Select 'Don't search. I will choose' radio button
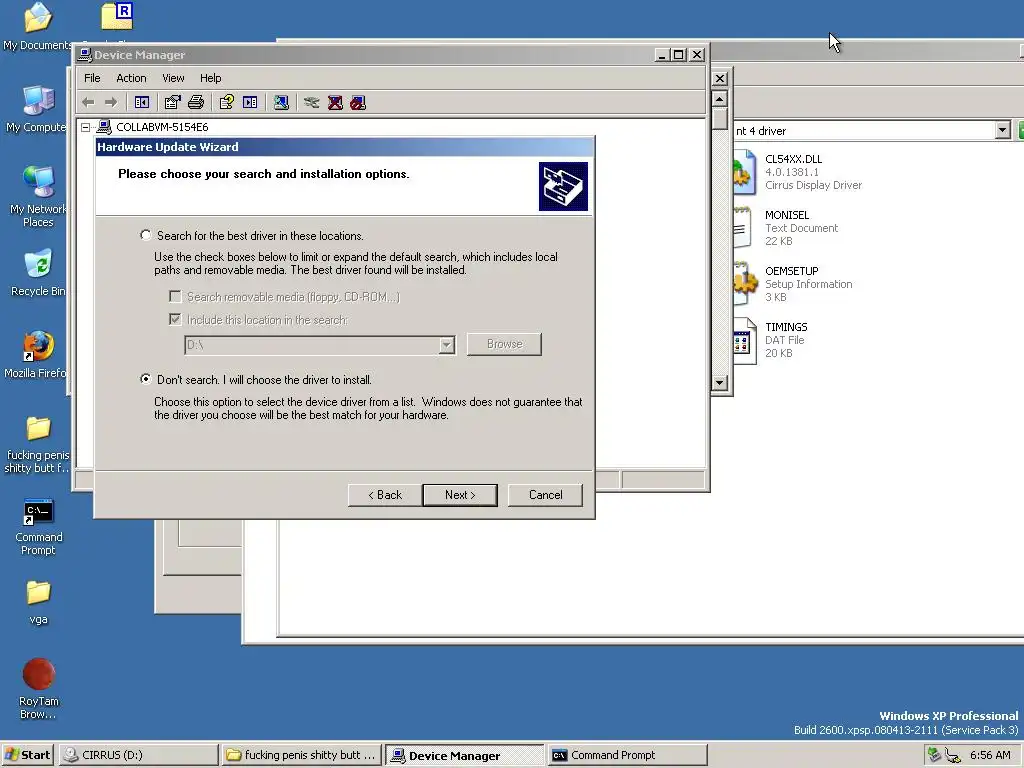 tap(146, 379)
